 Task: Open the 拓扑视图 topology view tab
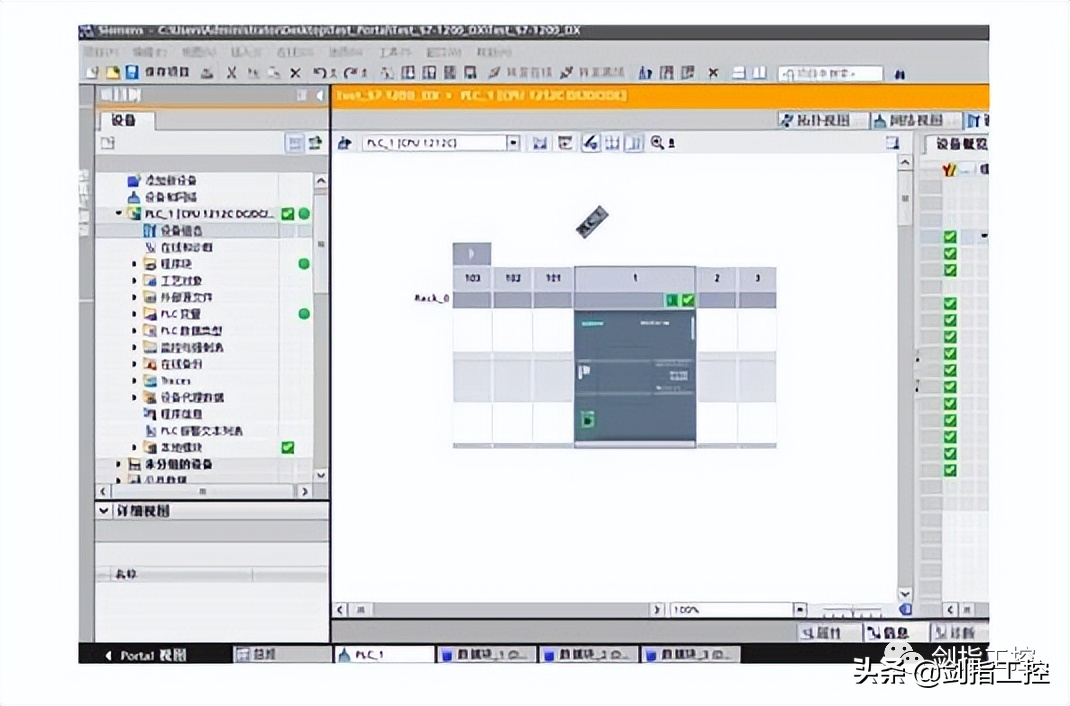[816, 121]
